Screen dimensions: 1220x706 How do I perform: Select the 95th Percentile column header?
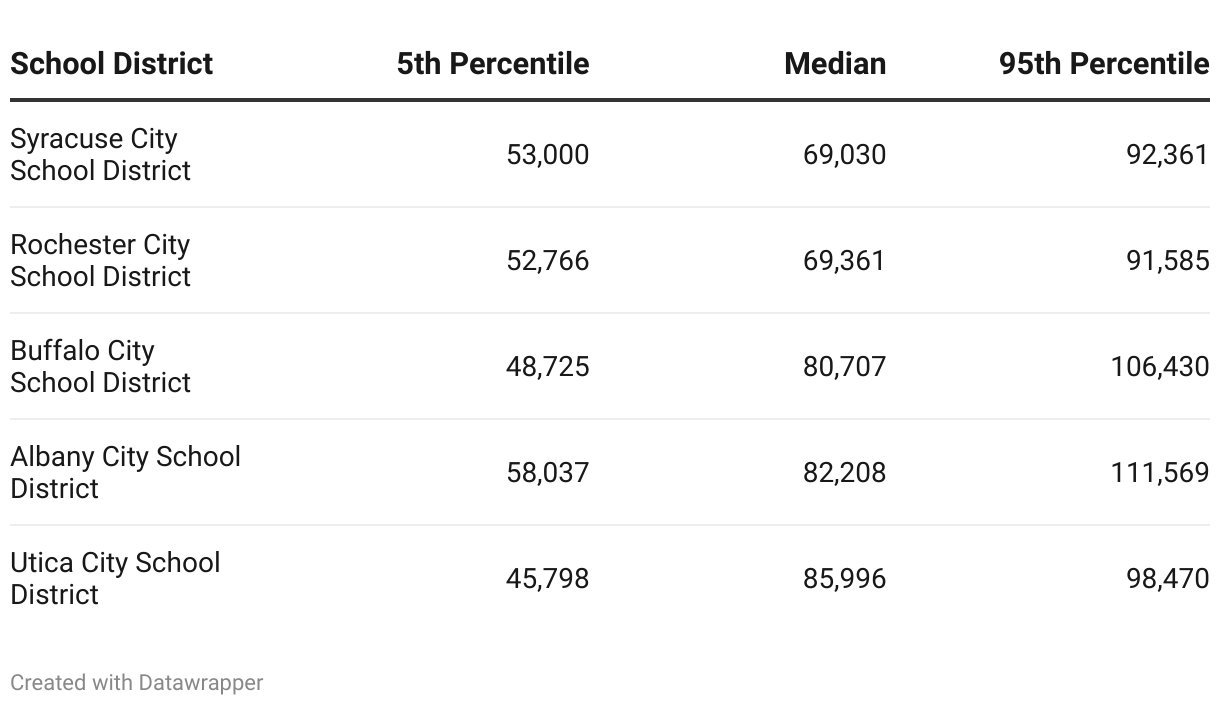(x=1103, y=64)
